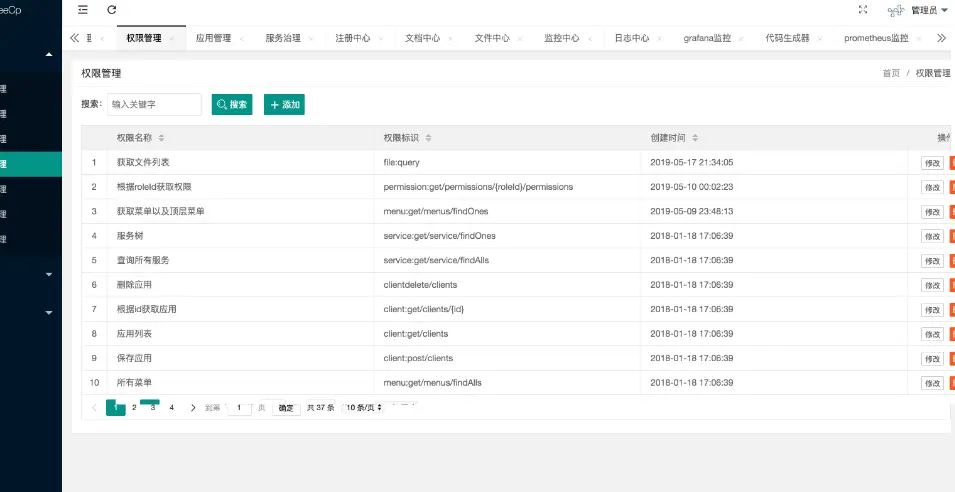Viewport: 955px width, 492px height.
Task: Close the grafana监控 tab
Action: [741, 38]
